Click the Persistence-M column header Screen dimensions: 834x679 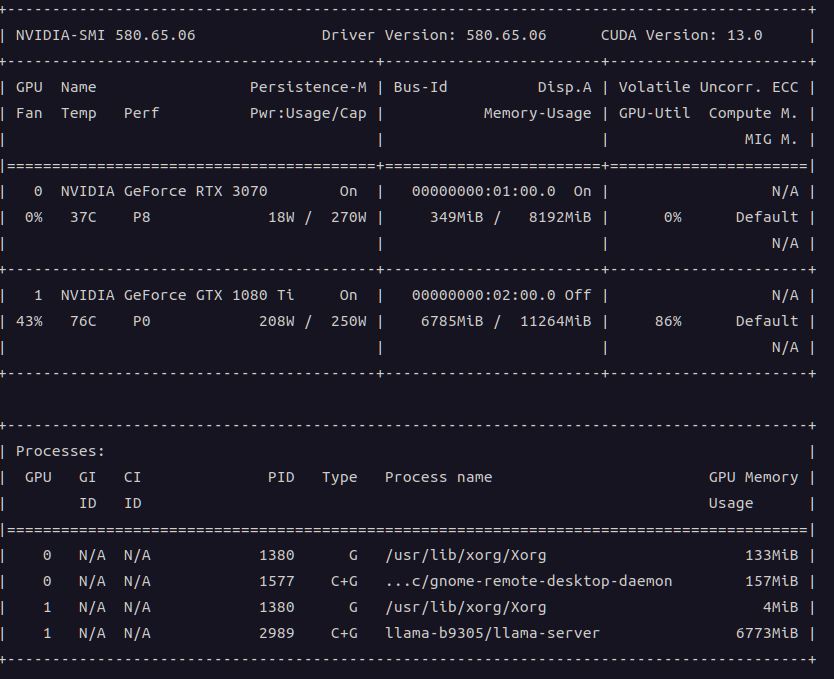[x=308, y=87]
